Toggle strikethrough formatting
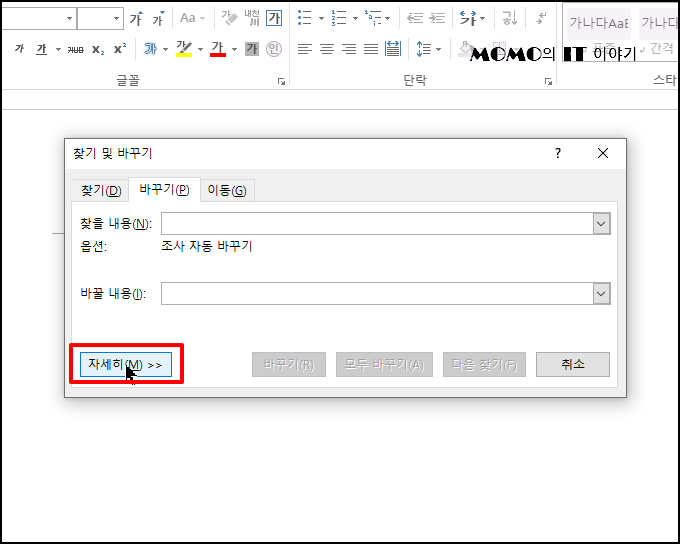Screen dimensions: 680x544 [x=75, y=49]
